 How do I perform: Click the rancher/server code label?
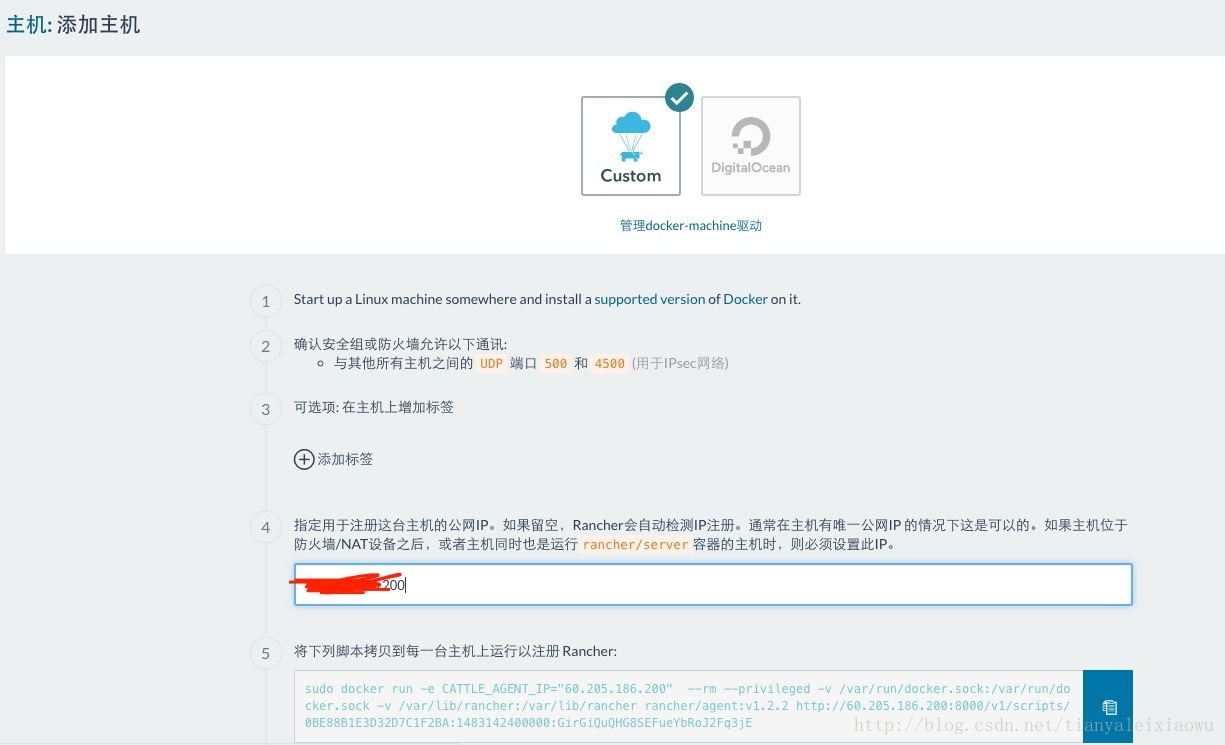click(635, 545)
